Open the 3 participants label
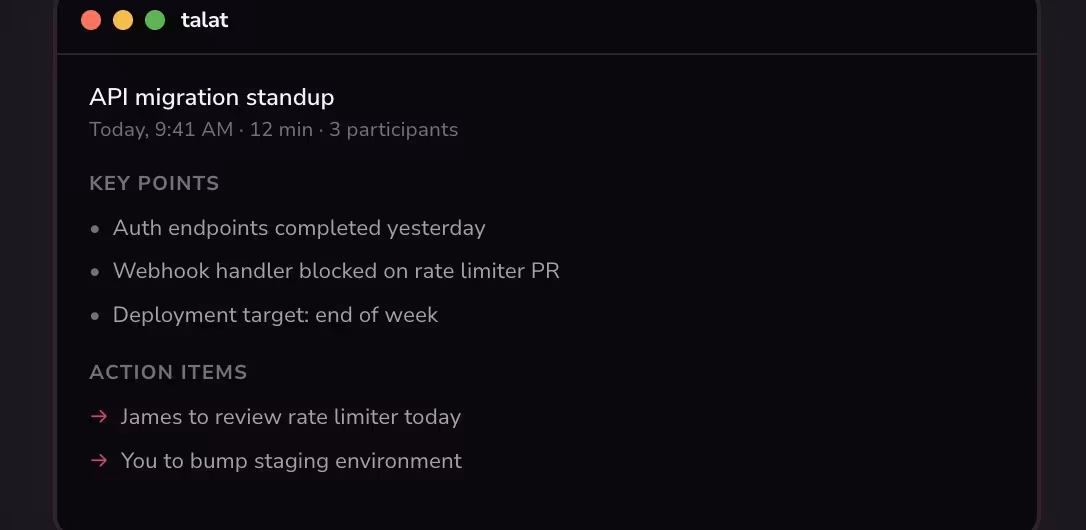Image resolution: width=1086 pixels, height=530 pixels. pyautogui.click(x=394, y=129)
